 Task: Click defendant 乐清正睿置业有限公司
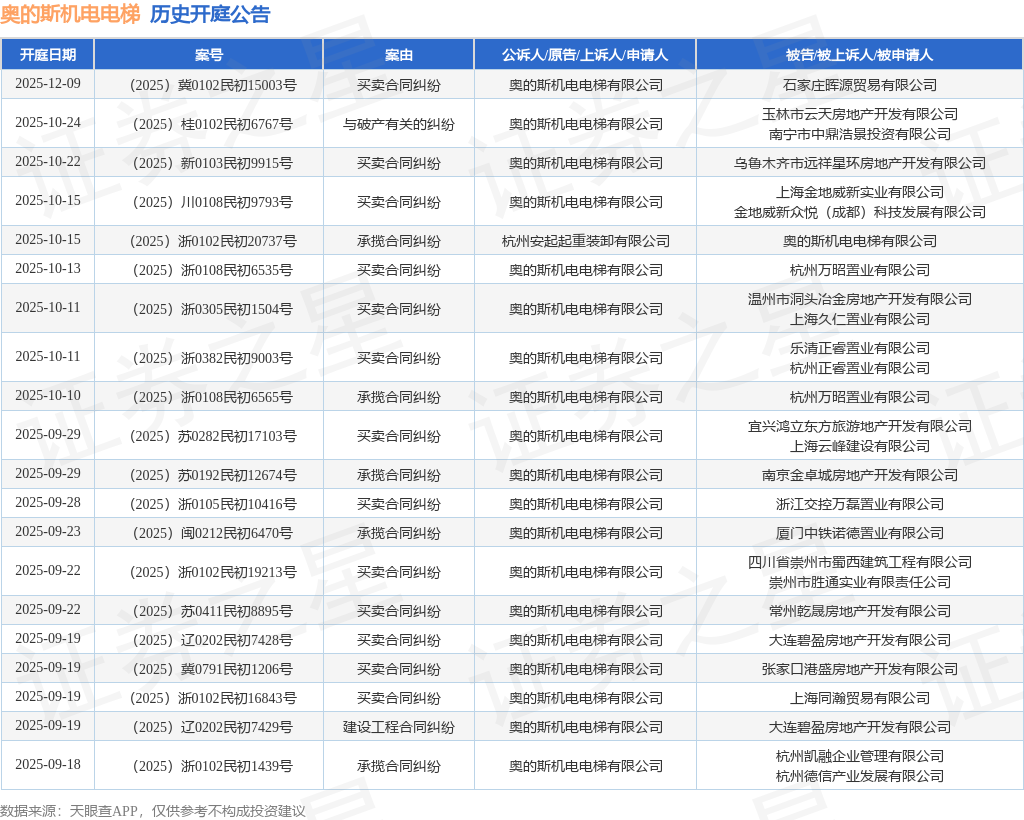[859, 349]
